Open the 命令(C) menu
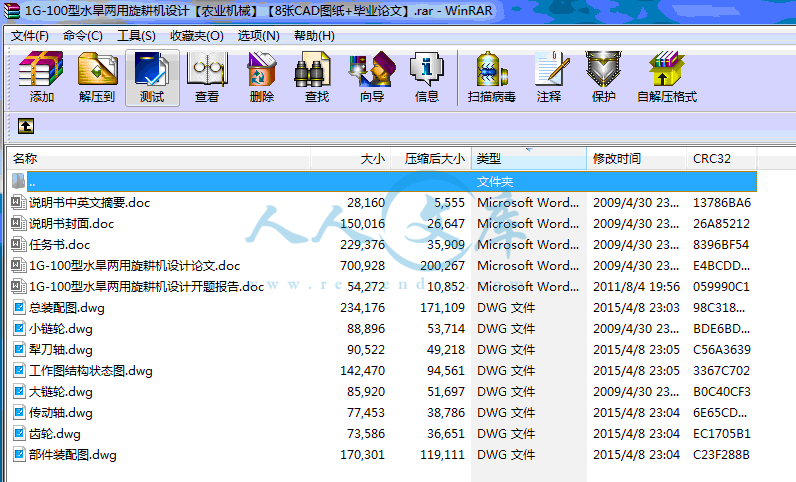This screenshot has height=482, width=796. (x=83, y=36)
